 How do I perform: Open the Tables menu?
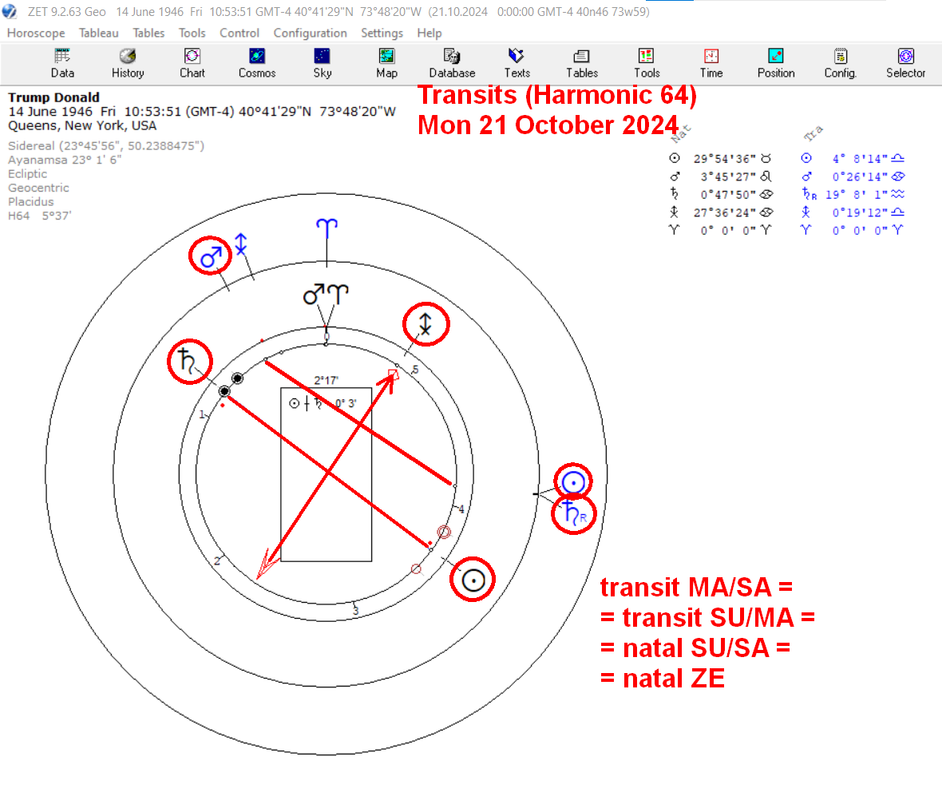148,33
